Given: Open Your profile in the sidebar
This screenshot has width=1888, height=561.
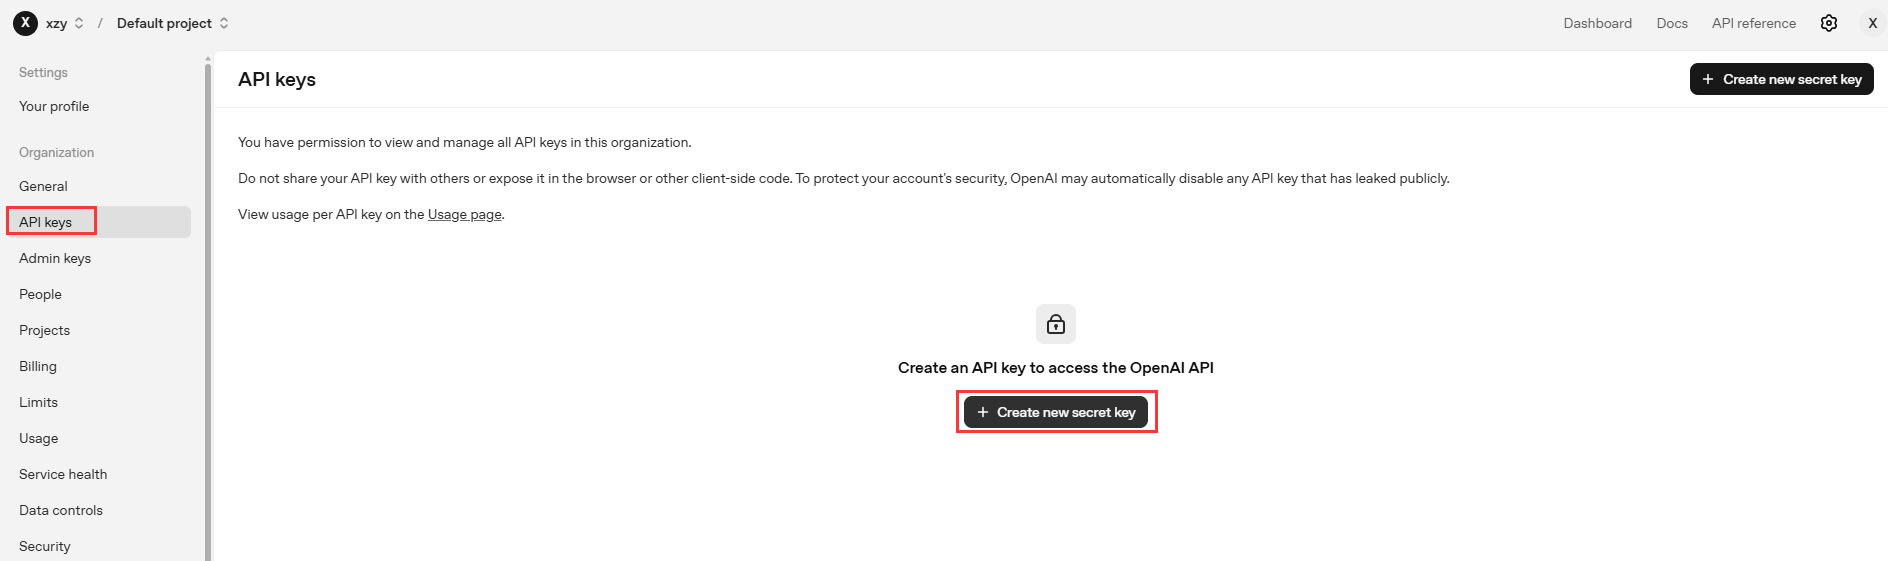Looking at the screenshot, I should click(x=54, y=106).
